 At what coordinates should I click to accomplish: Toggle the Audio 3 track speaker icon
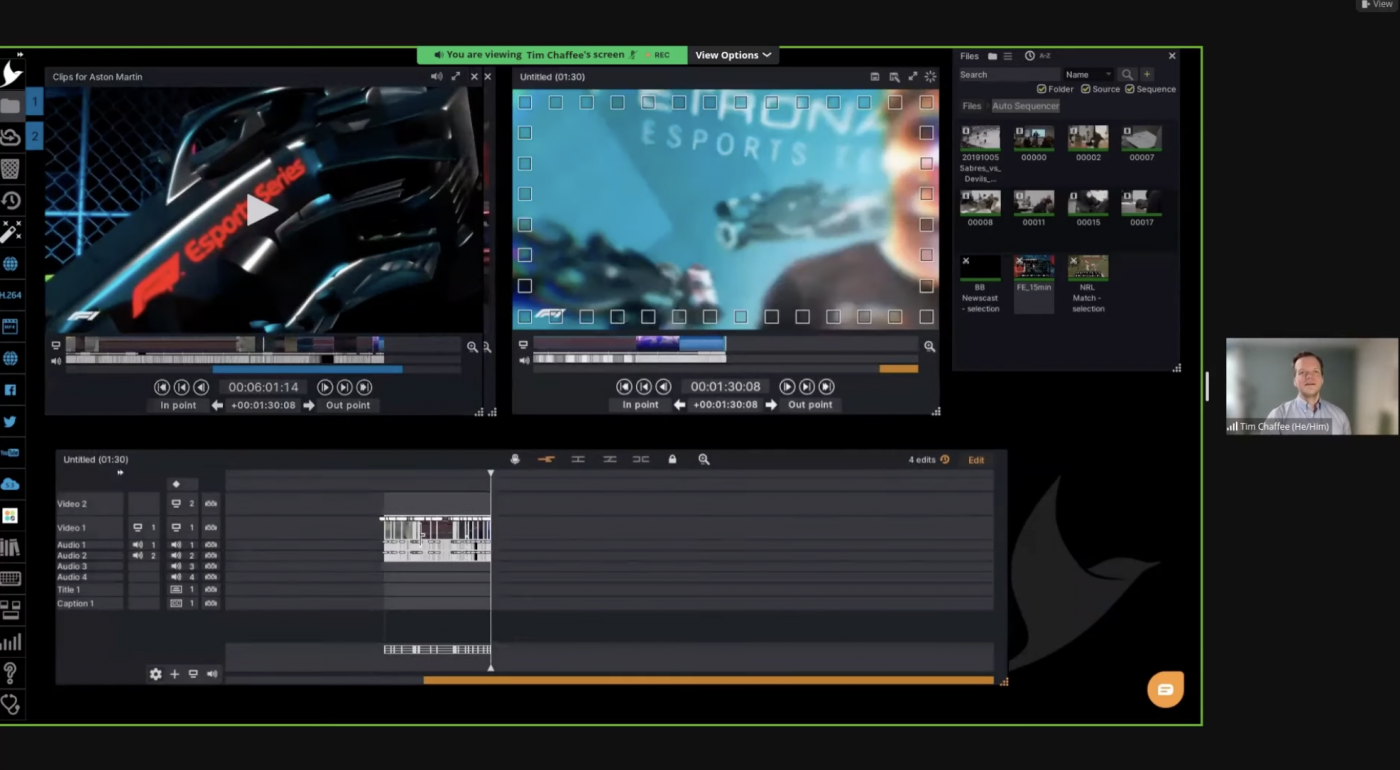pyautogui.click(x=176, y=566)
